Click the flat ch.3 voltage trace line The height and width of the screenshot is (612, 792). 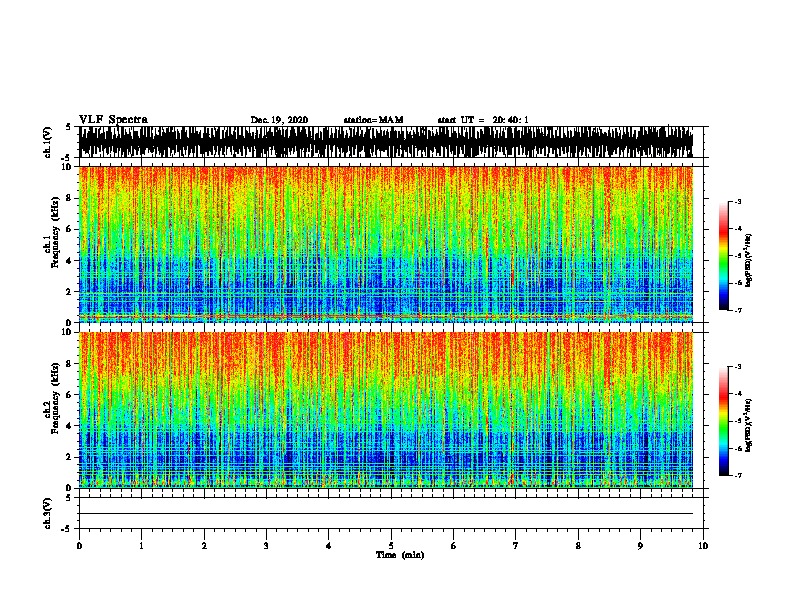click(386, 514)
